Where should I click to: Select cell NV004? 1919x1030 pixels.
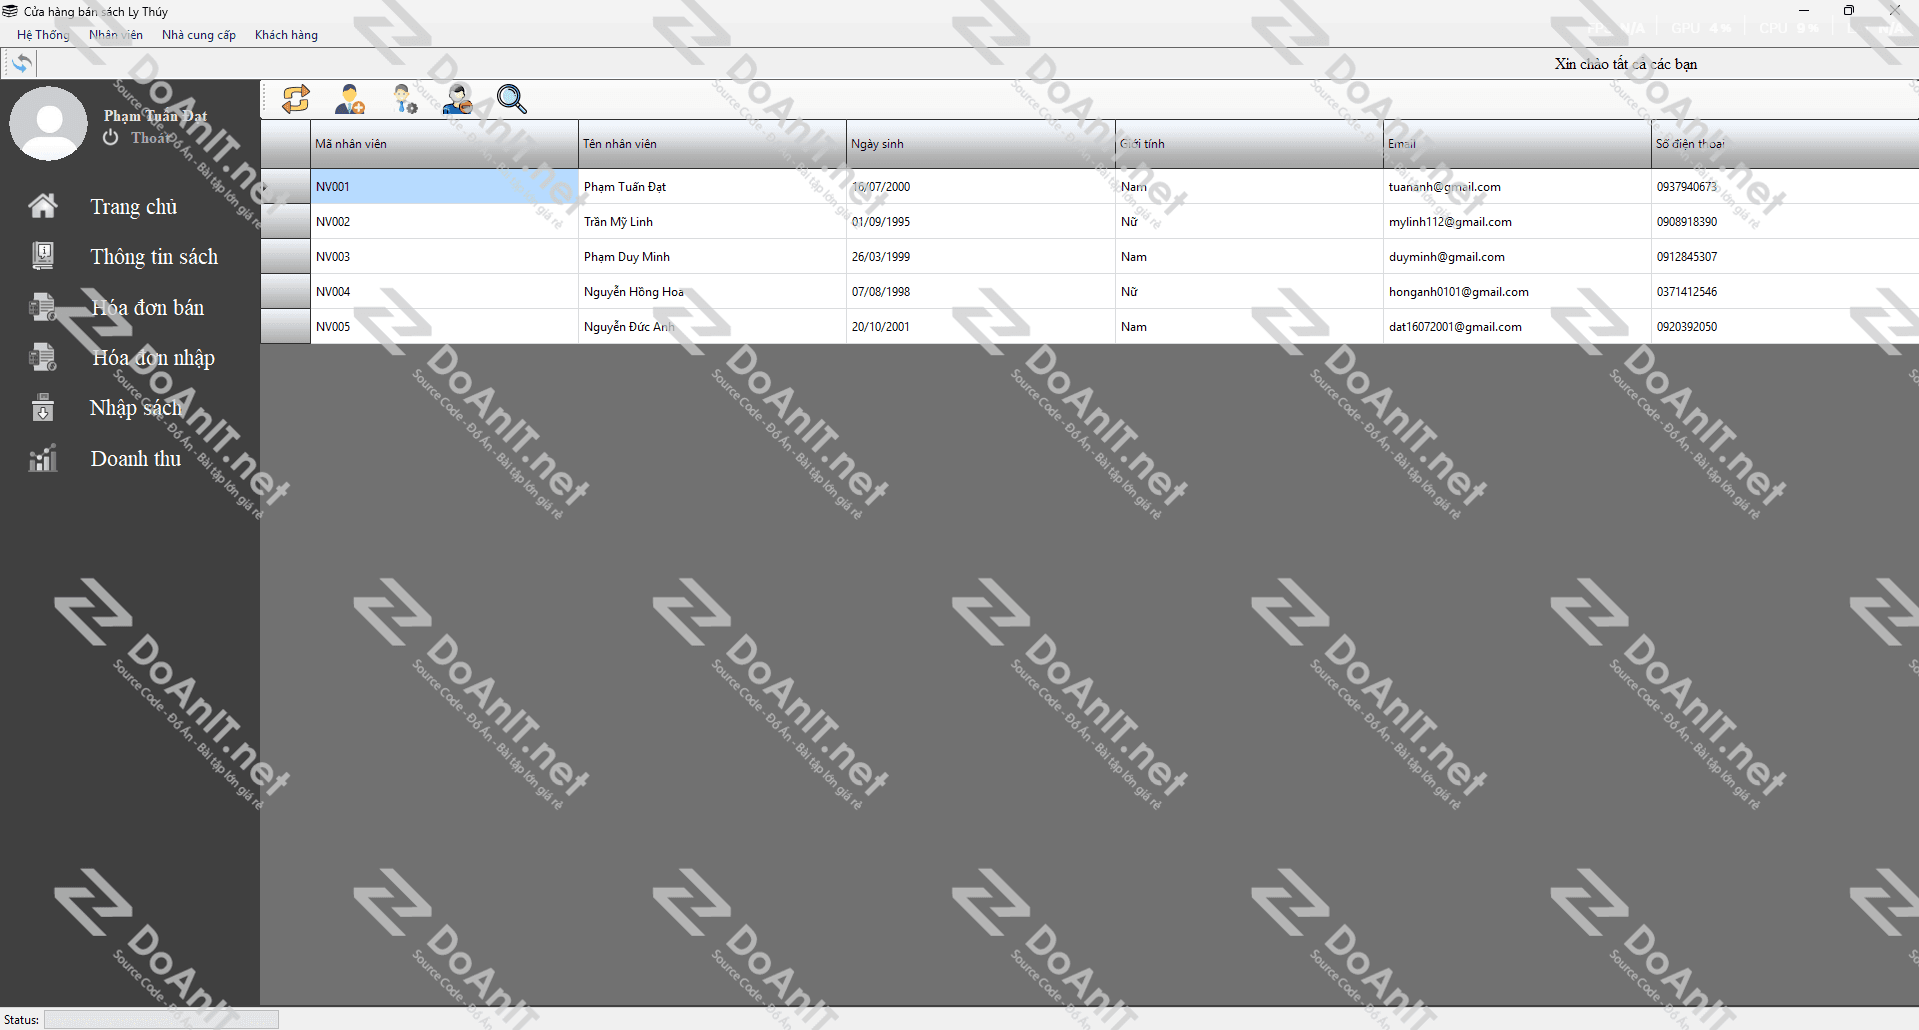pyautogui.click(x=444, y=292)
